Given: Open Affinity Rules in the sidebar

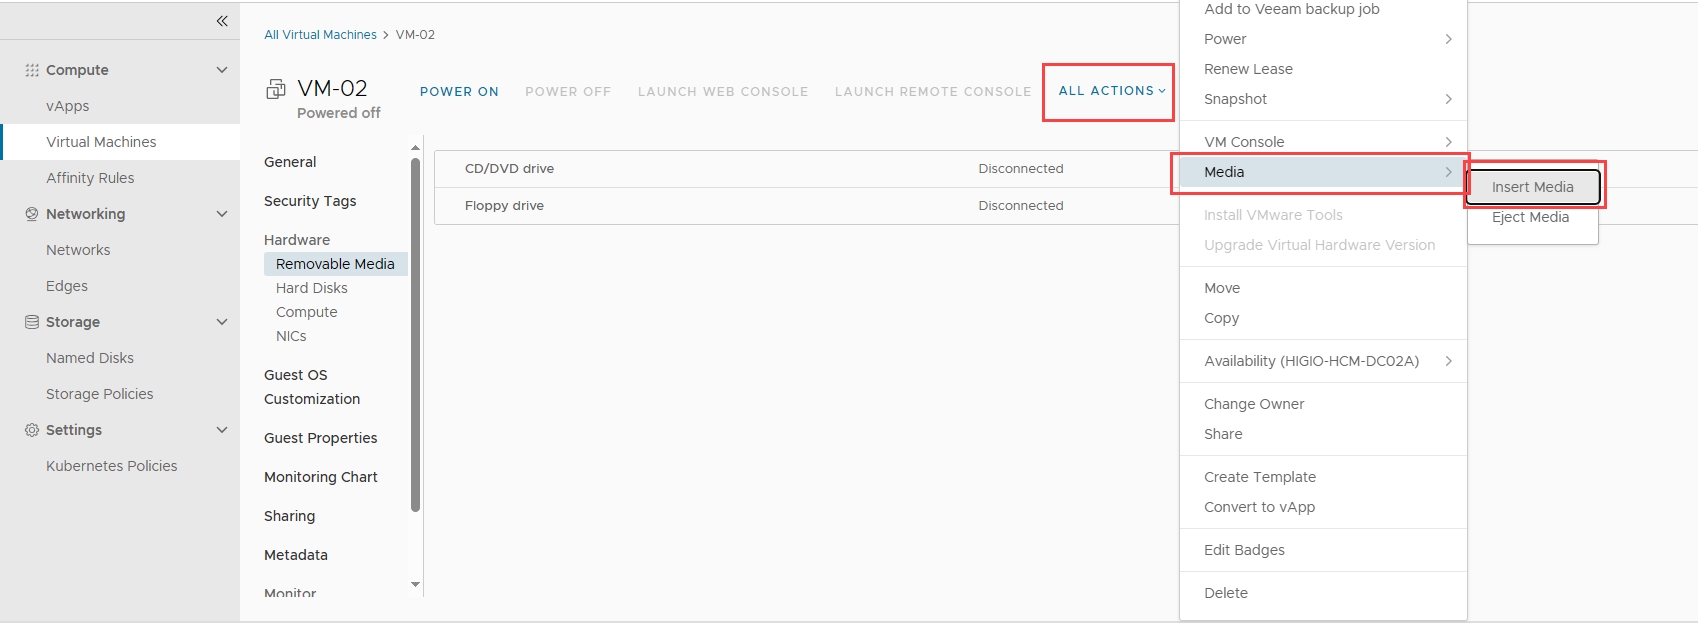Looking at the screenshot, I should coord(90,178).
